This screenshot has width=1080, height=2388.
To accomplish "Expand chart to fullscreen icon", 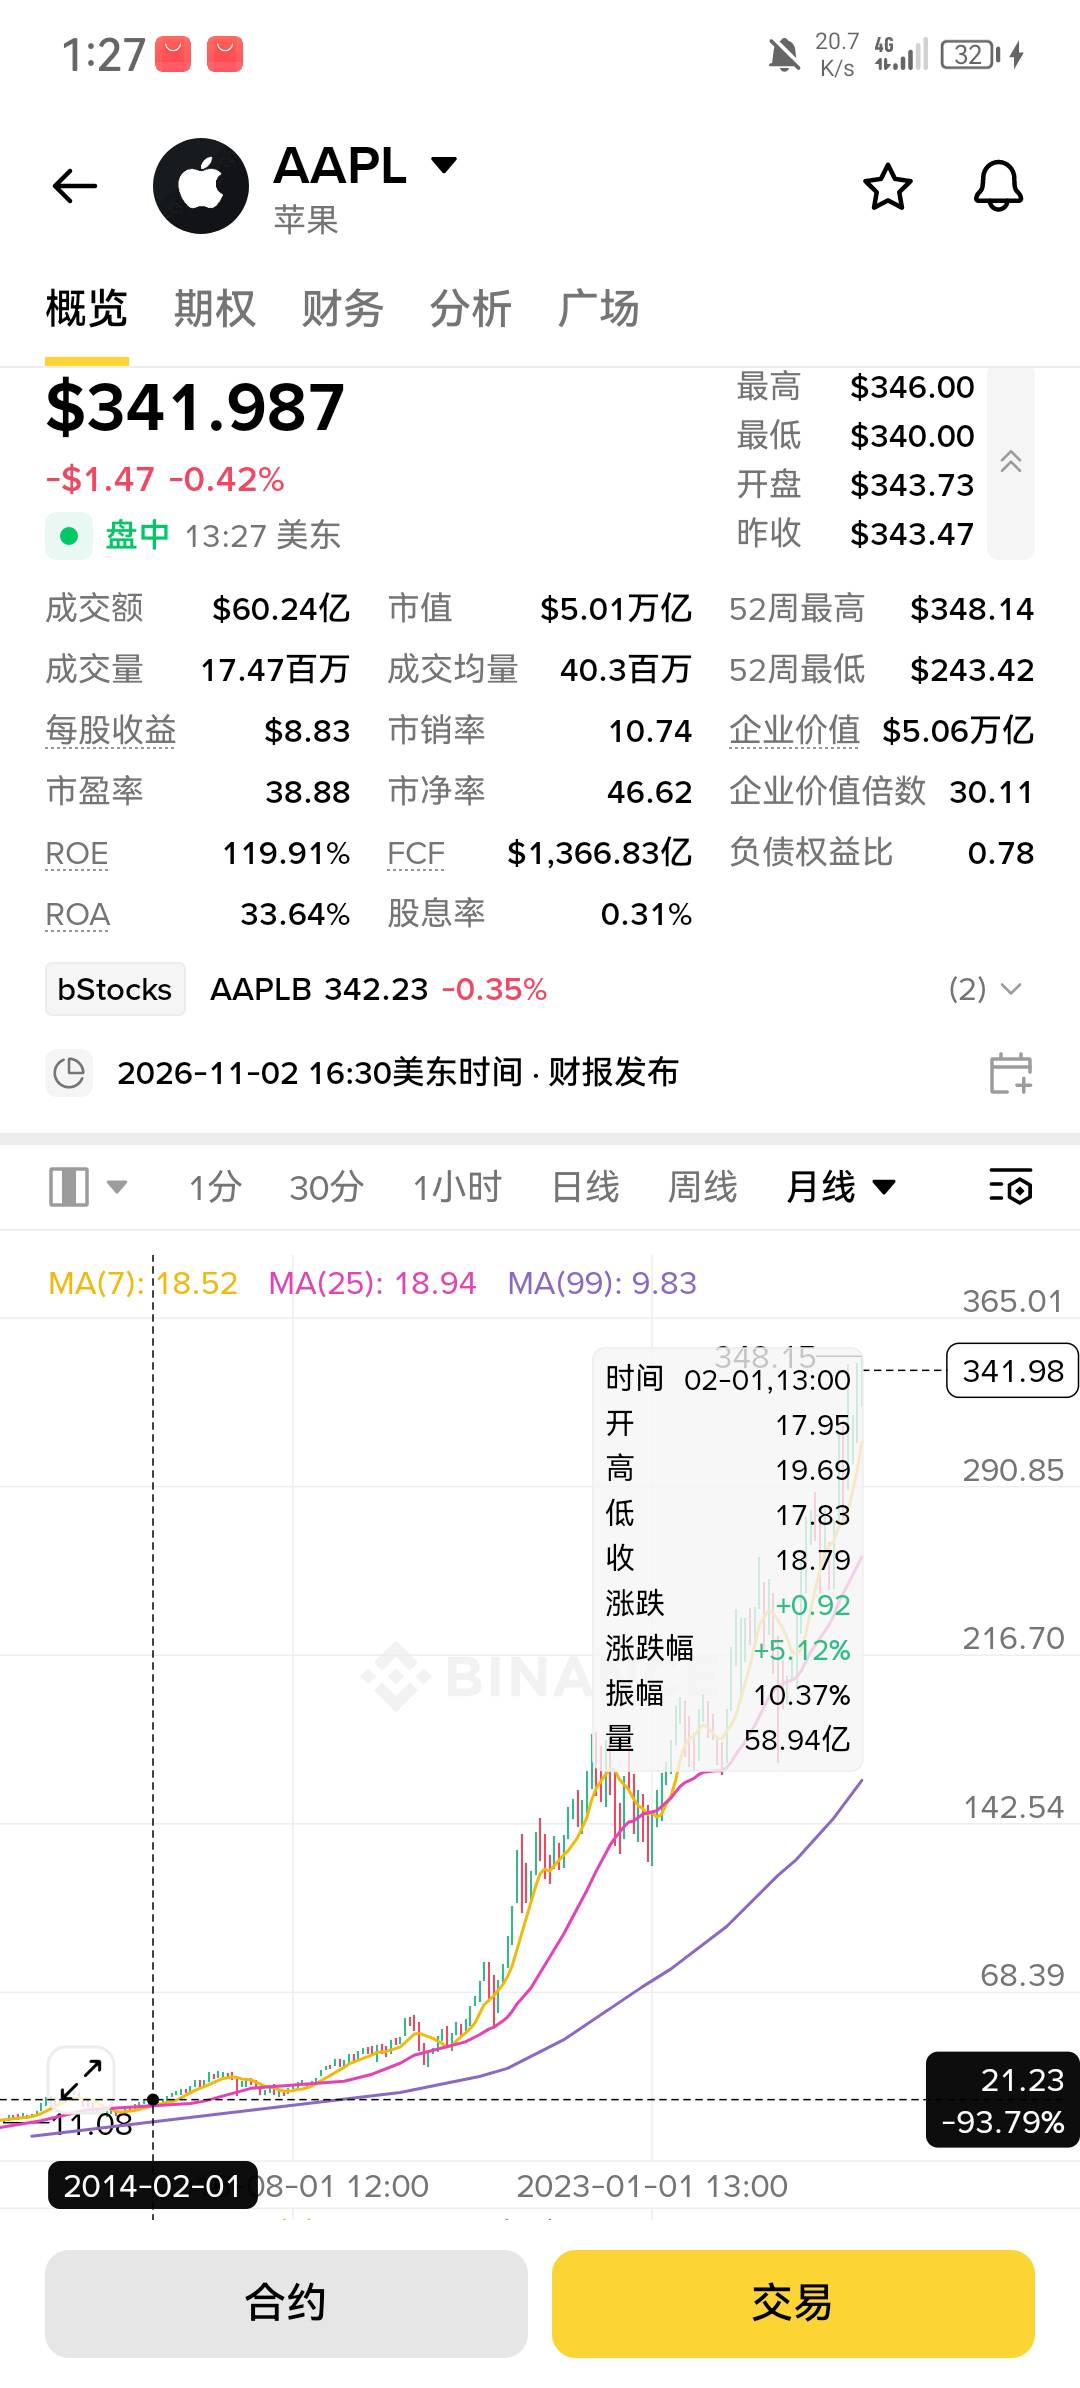I will point(81,2080).
